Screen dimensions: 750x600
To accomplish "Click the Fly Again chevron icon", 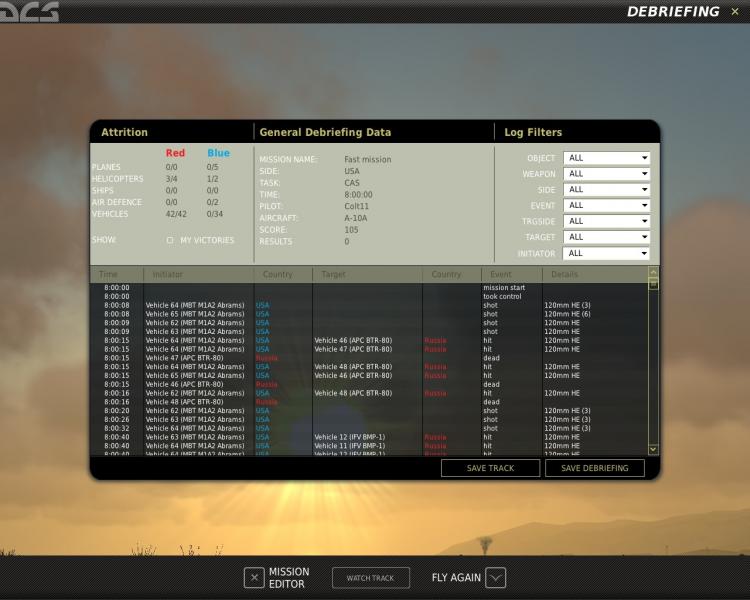I will pos(496,578).
